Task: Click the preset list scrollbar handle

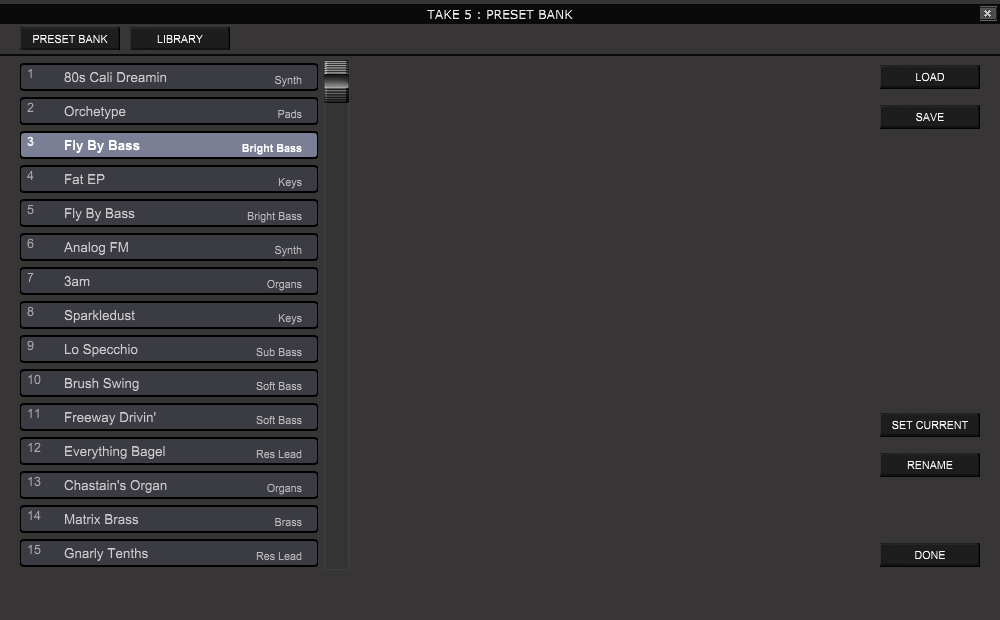Action: click(336, 82)
